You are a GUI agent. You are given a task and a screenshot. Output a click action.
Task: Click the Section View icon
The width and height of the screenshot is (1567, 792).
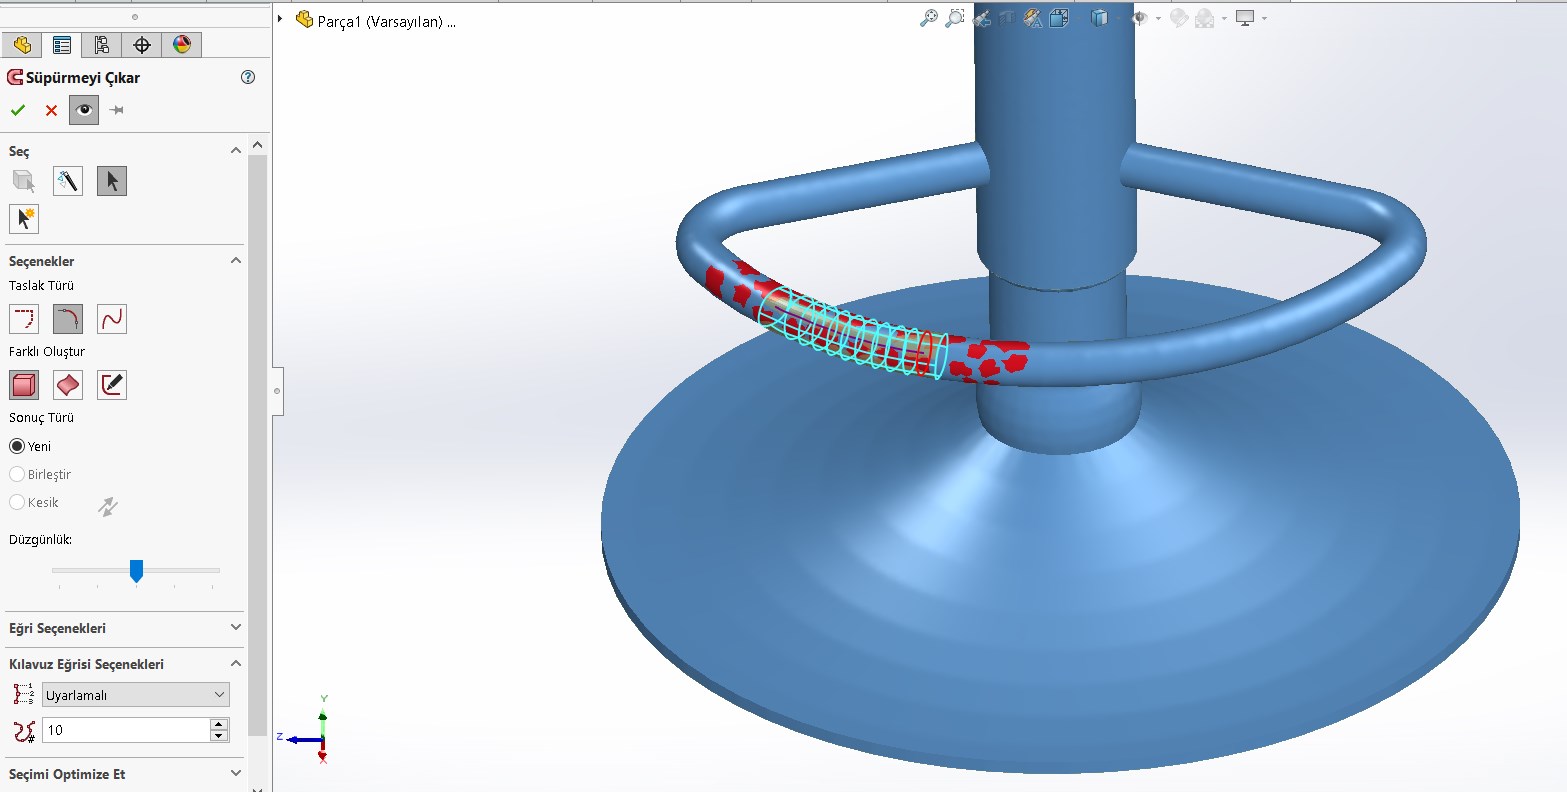click(x=1008, y=18)
